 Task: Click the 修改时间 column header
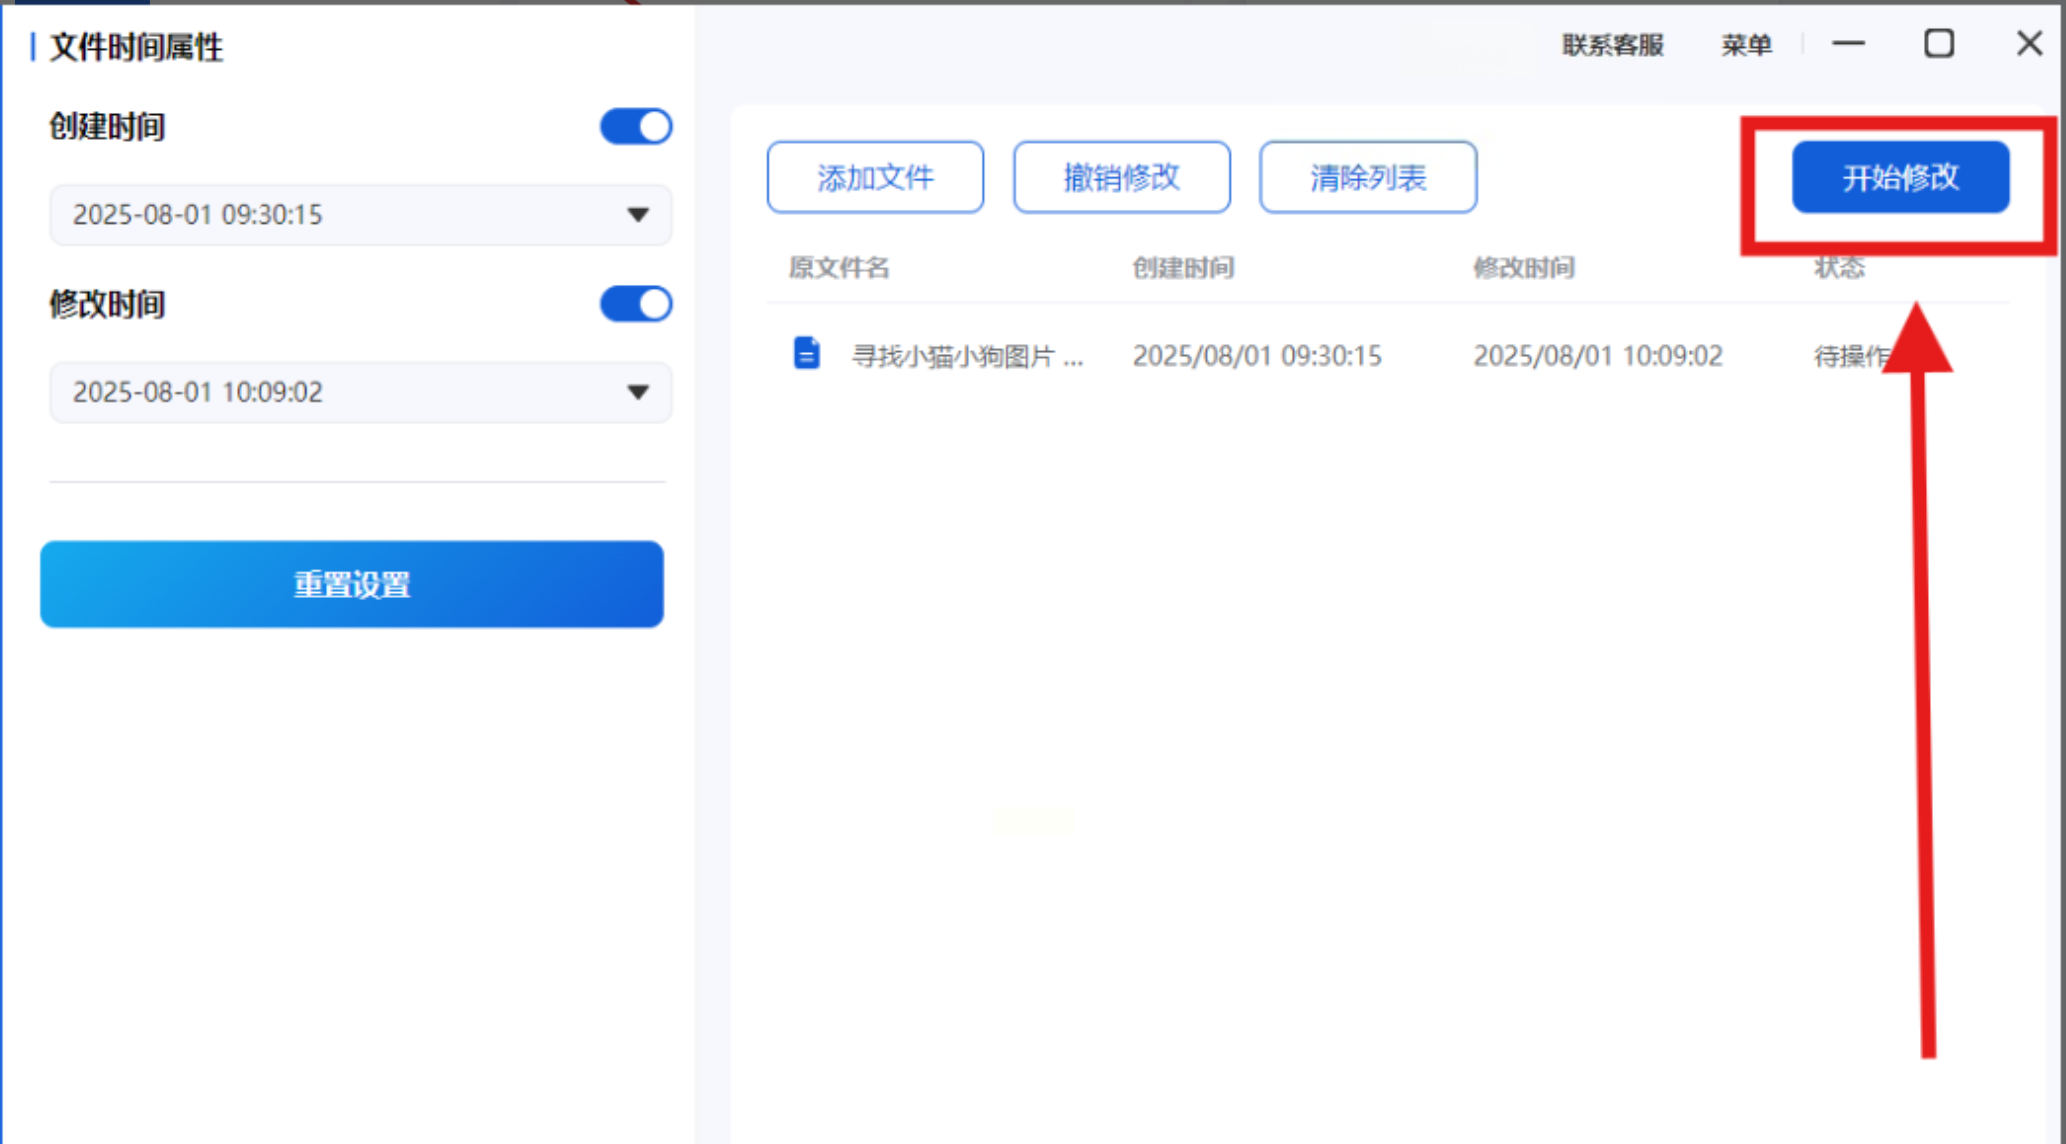[x=1523, y=268]
